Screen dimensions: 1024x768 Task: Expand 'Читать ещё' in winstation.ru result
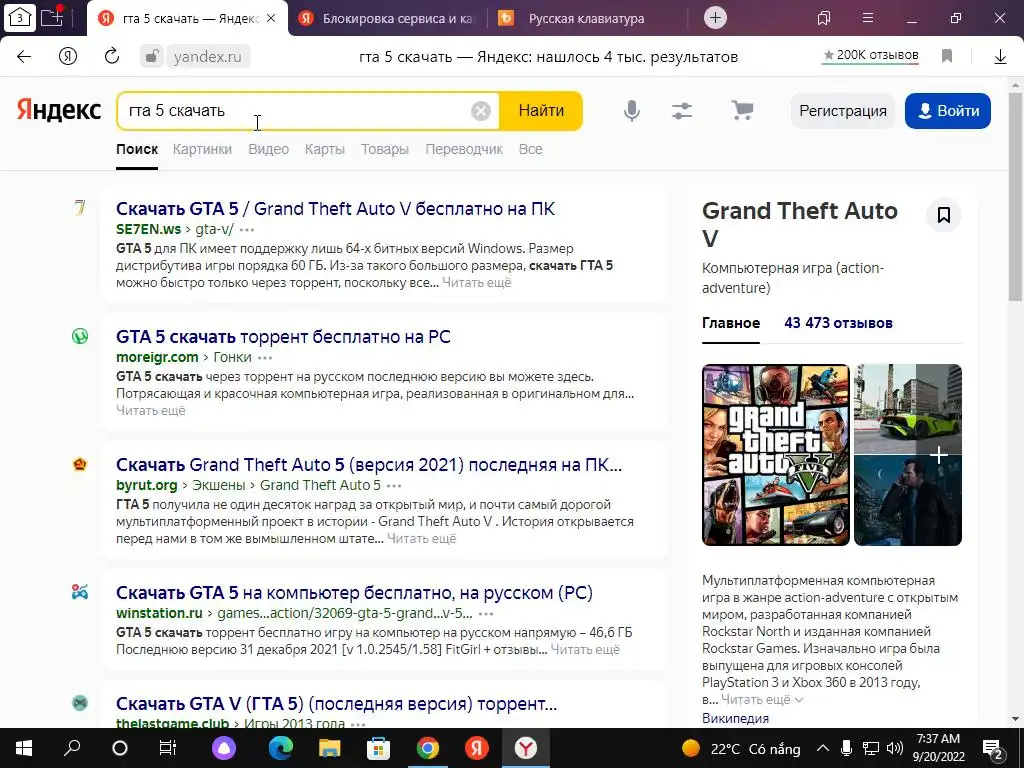[585, 650]
